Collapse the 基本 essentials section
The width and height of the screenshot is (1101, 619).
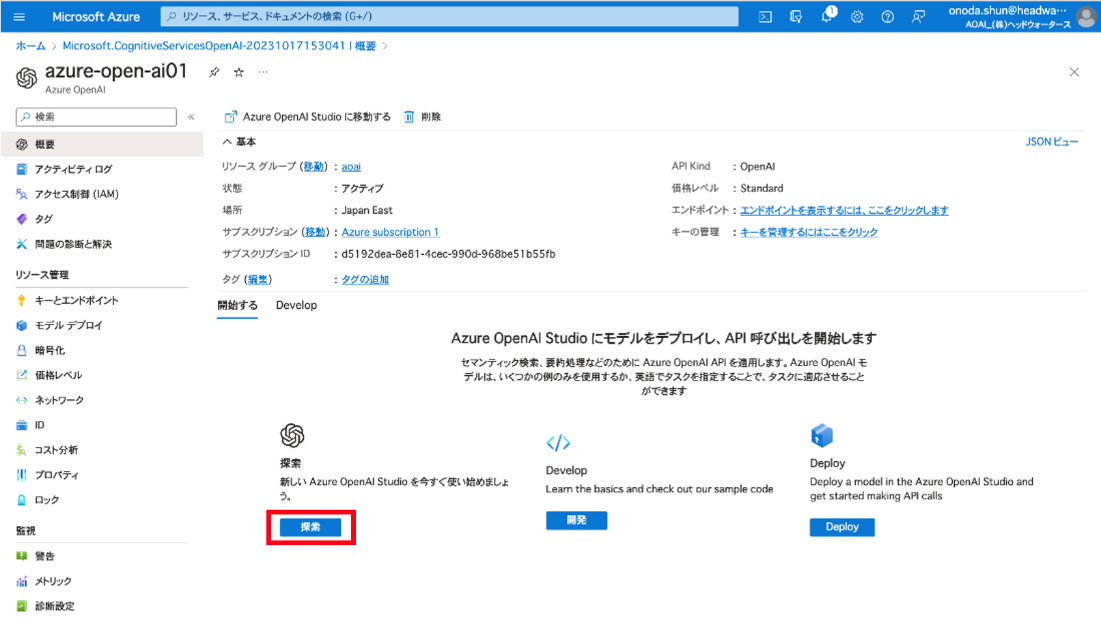(227, 142)
